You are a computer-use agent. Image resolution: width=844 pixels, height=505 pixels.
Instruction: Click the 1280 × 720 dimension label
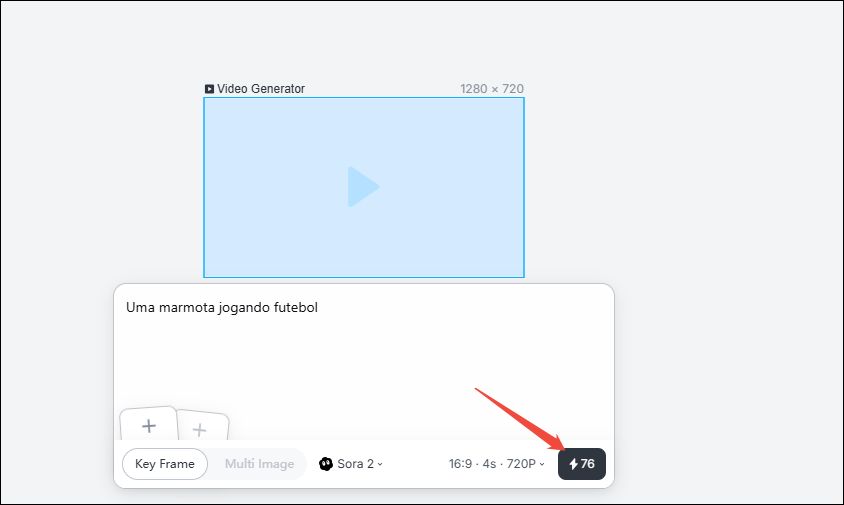pyautogui.click(x=491, y=89)
